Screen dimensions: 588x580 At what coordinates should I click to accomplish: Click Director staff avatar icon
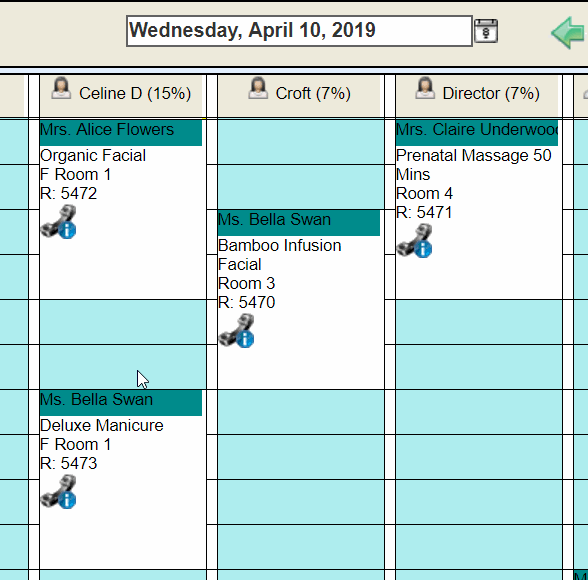tap(425, 88)
